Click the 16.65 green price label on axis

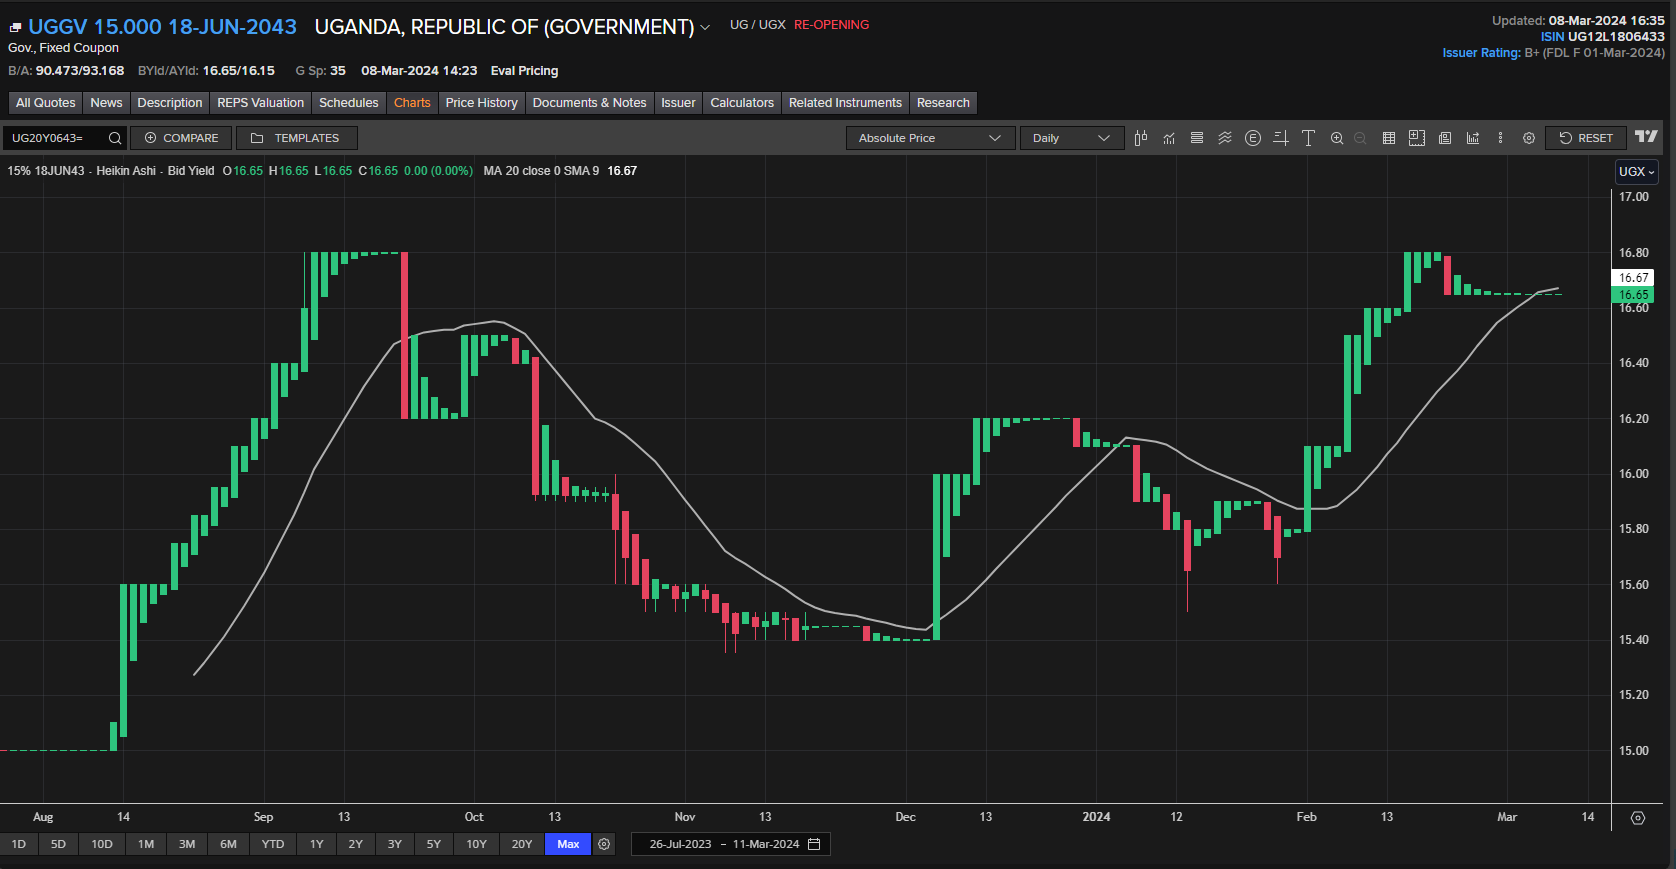pyautogui.click(x=1633, y=295)
